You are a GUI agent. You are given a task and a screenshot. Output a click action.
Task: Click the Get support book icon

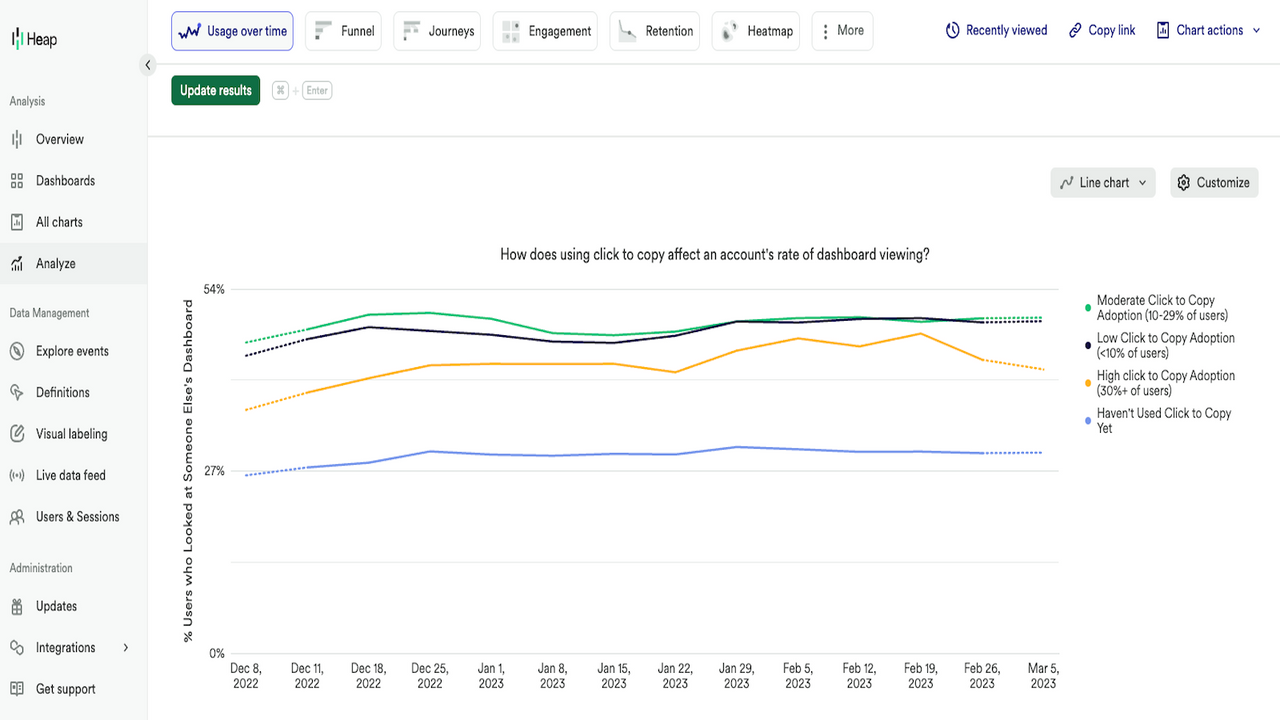click(17, 689)
